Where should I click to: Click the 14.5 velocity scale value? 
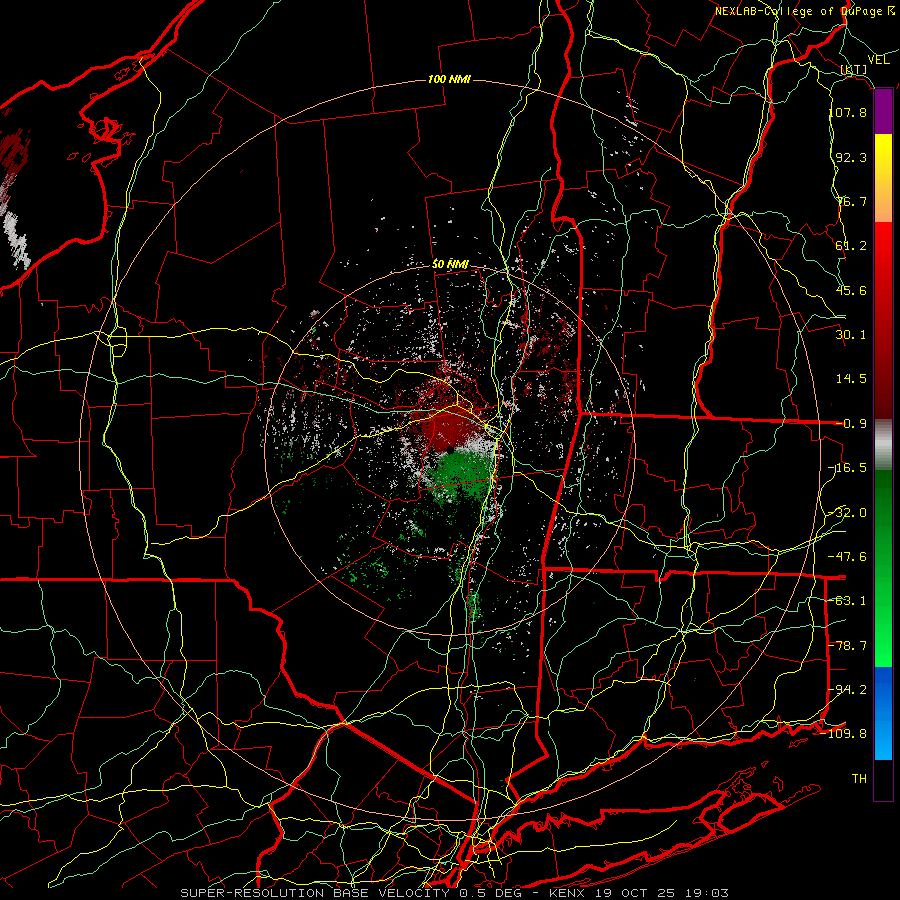pyautogui.click(x=851, y=379)
